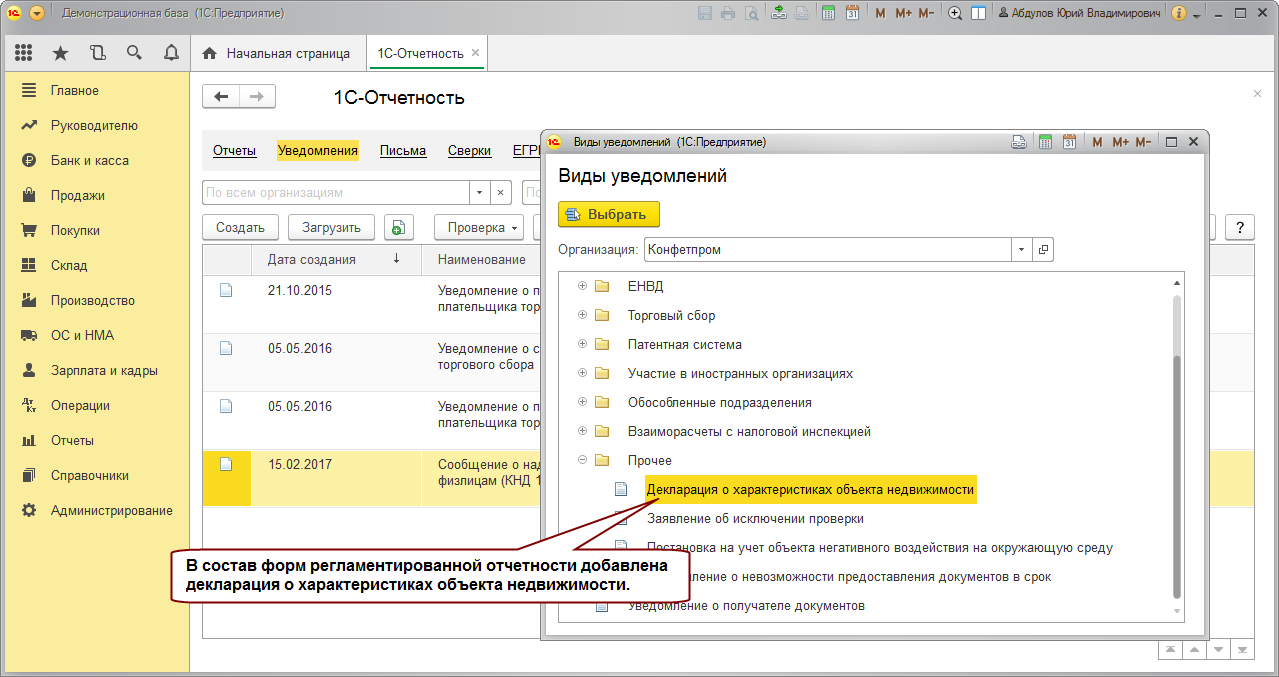The height and width of the screenshot is (677, 1279).
Task: Open the favorites star icon
Action: pos(60,53)
